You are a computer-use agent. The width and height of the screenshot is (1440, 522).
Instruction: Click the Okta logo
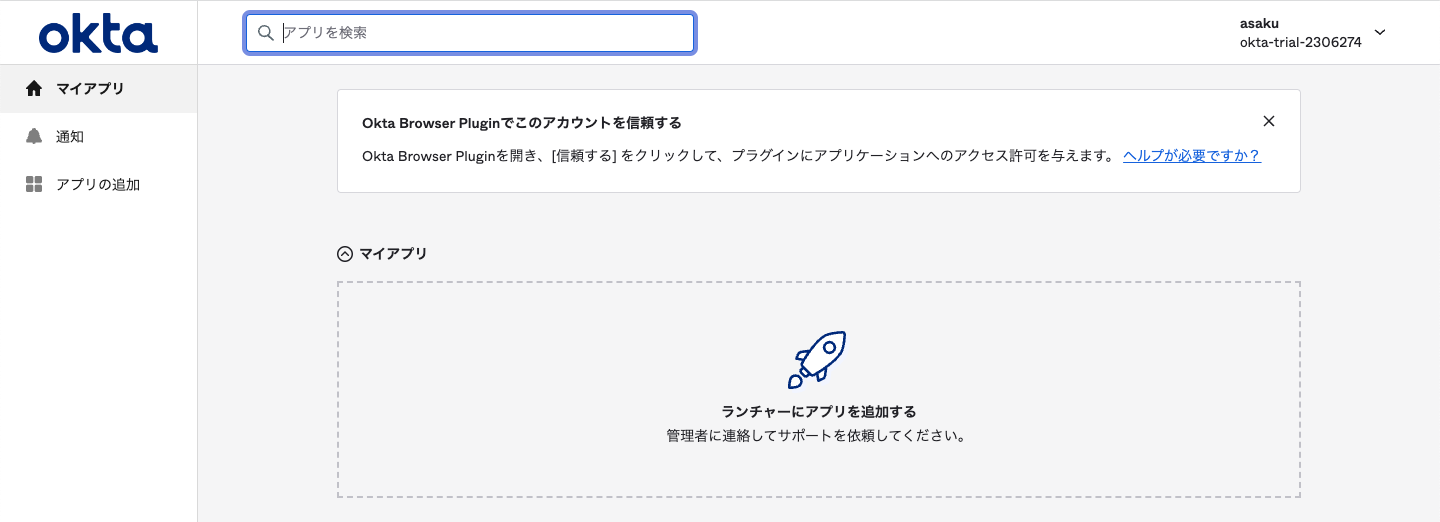[98, 34]
